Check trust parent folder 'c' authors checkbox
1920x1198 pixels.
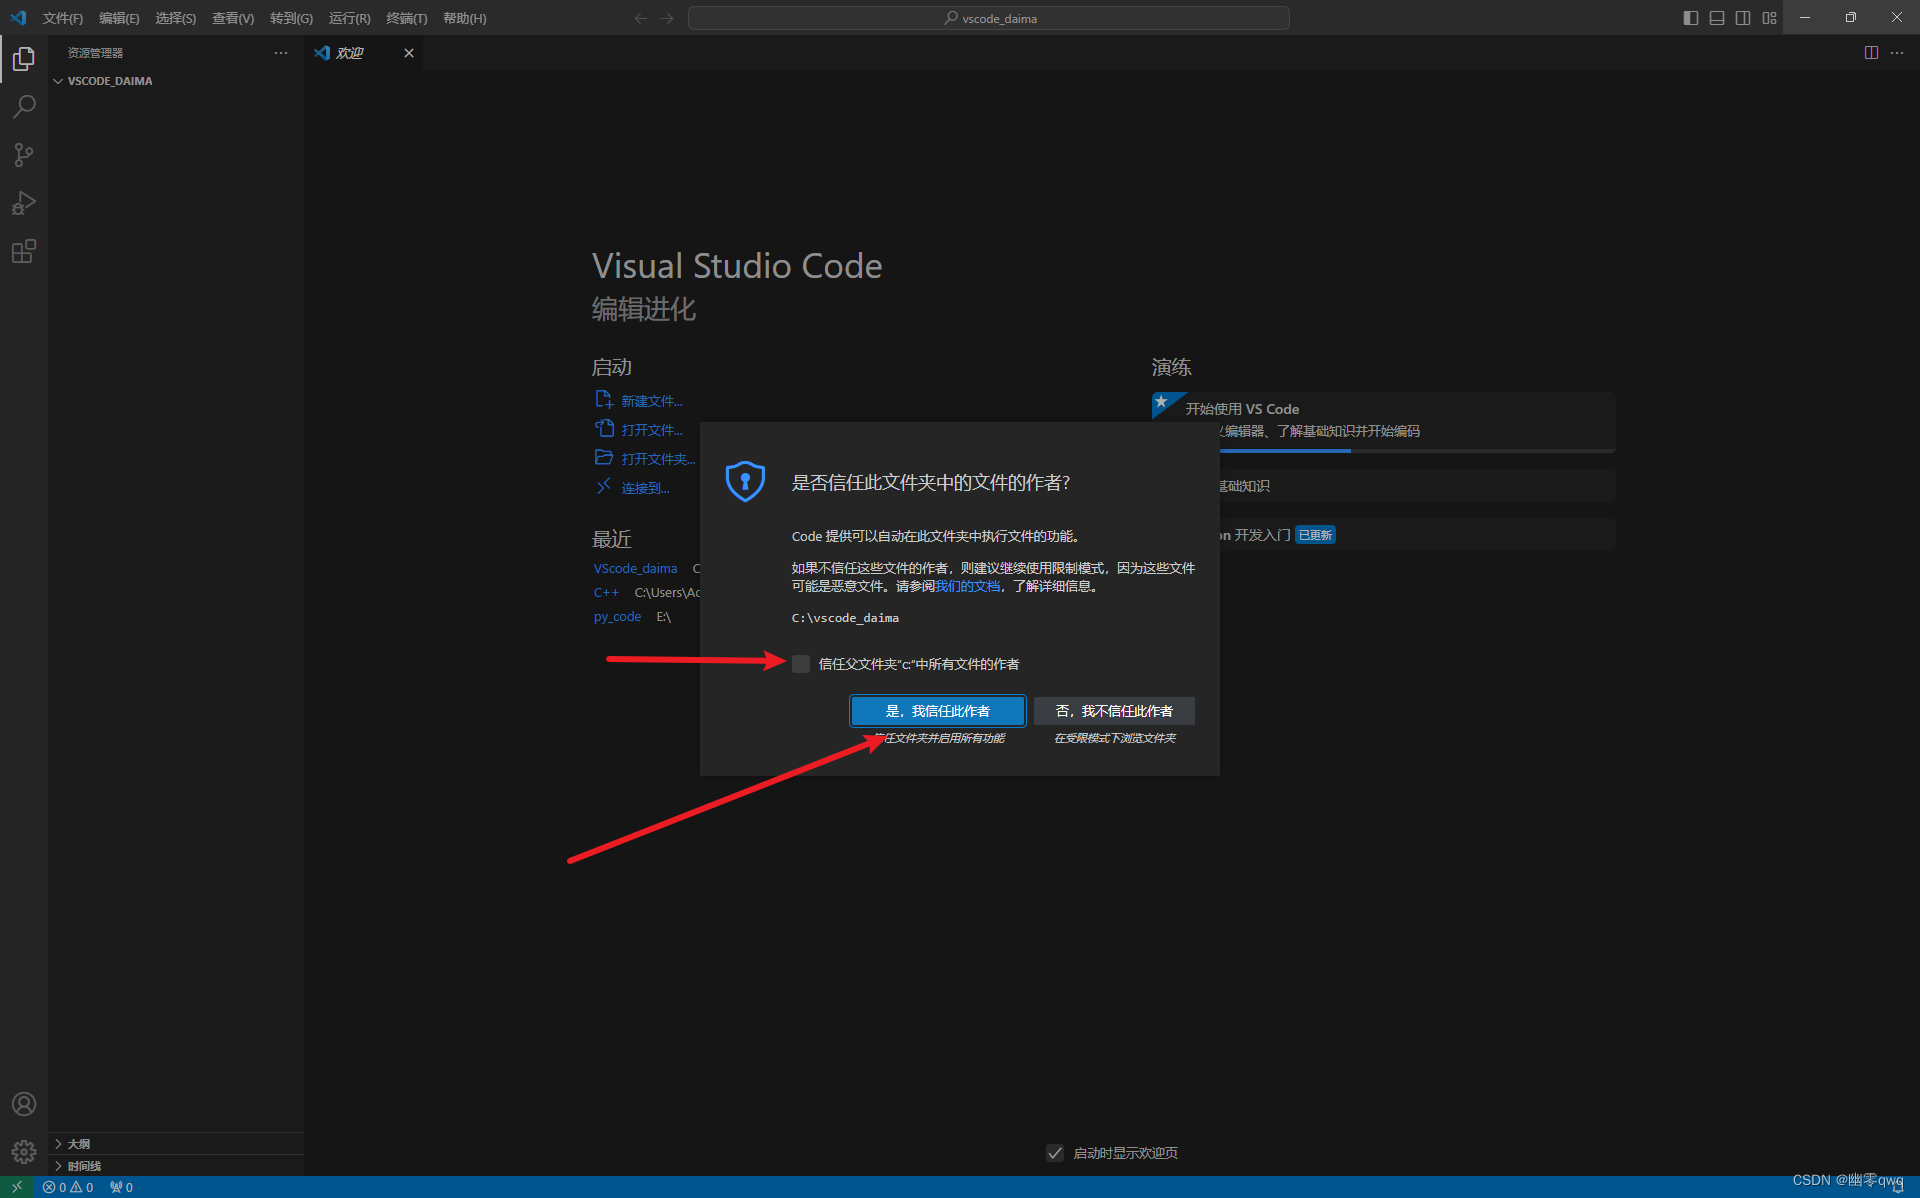tap(801, 664)
